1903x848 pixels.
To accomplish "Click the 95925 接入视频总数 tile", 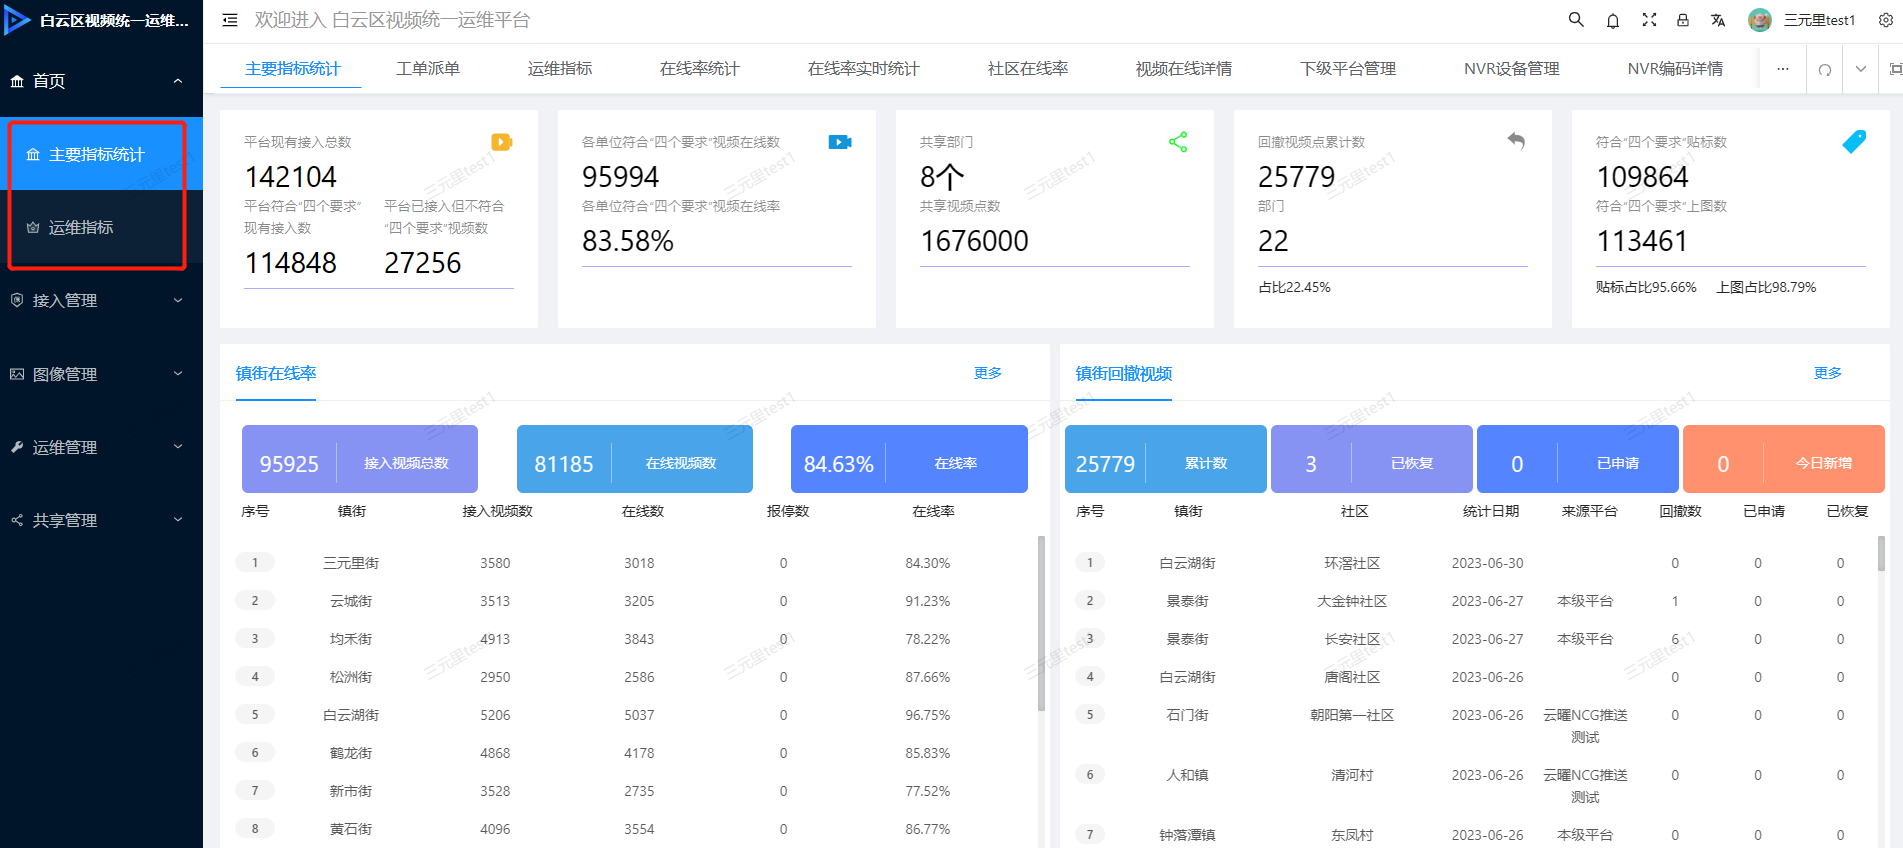I will pyautogui.click(x=360, y=459).
